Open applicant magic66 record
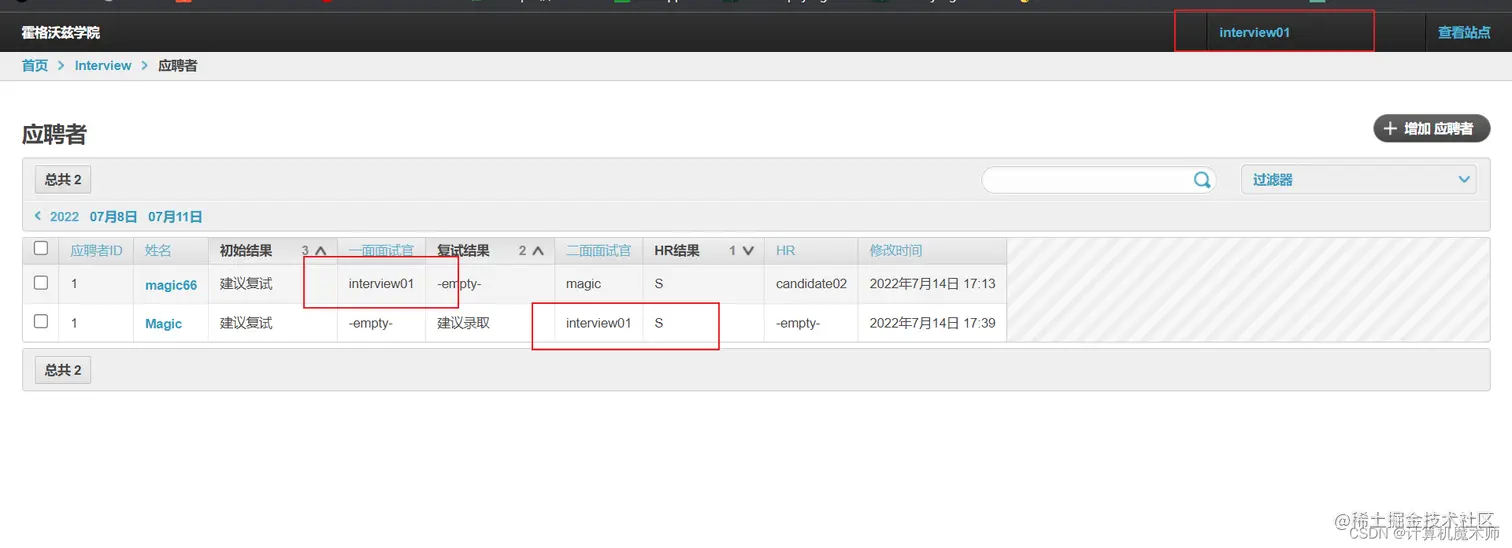This screenshot has height=548, width=1512. point(171,285)
